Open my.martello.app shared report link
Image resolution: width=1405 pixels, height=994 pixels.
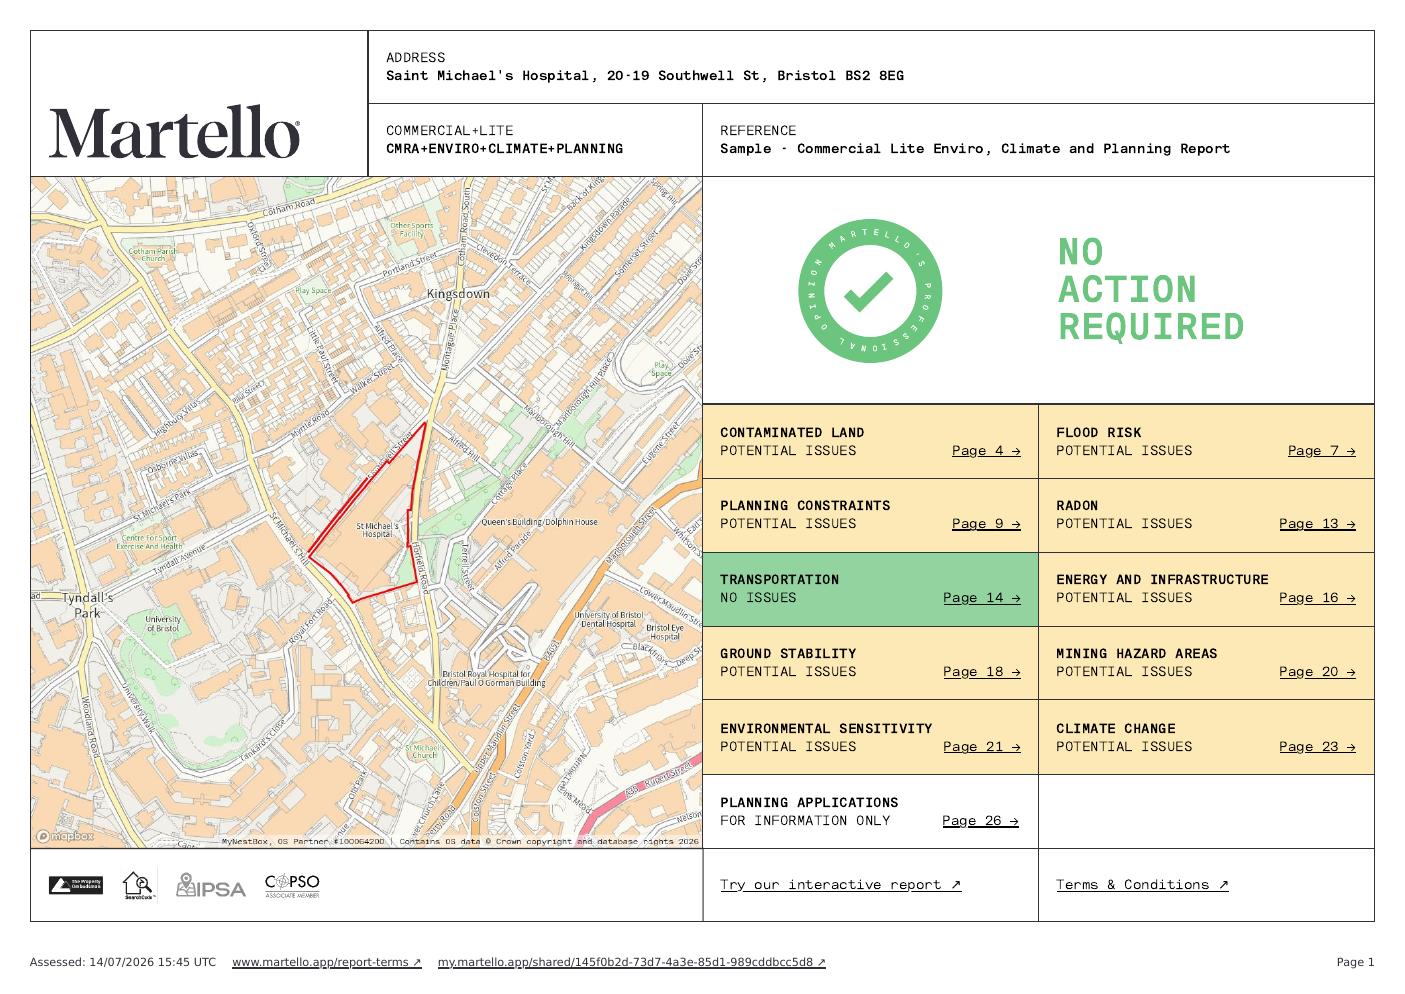coord(632,962)
